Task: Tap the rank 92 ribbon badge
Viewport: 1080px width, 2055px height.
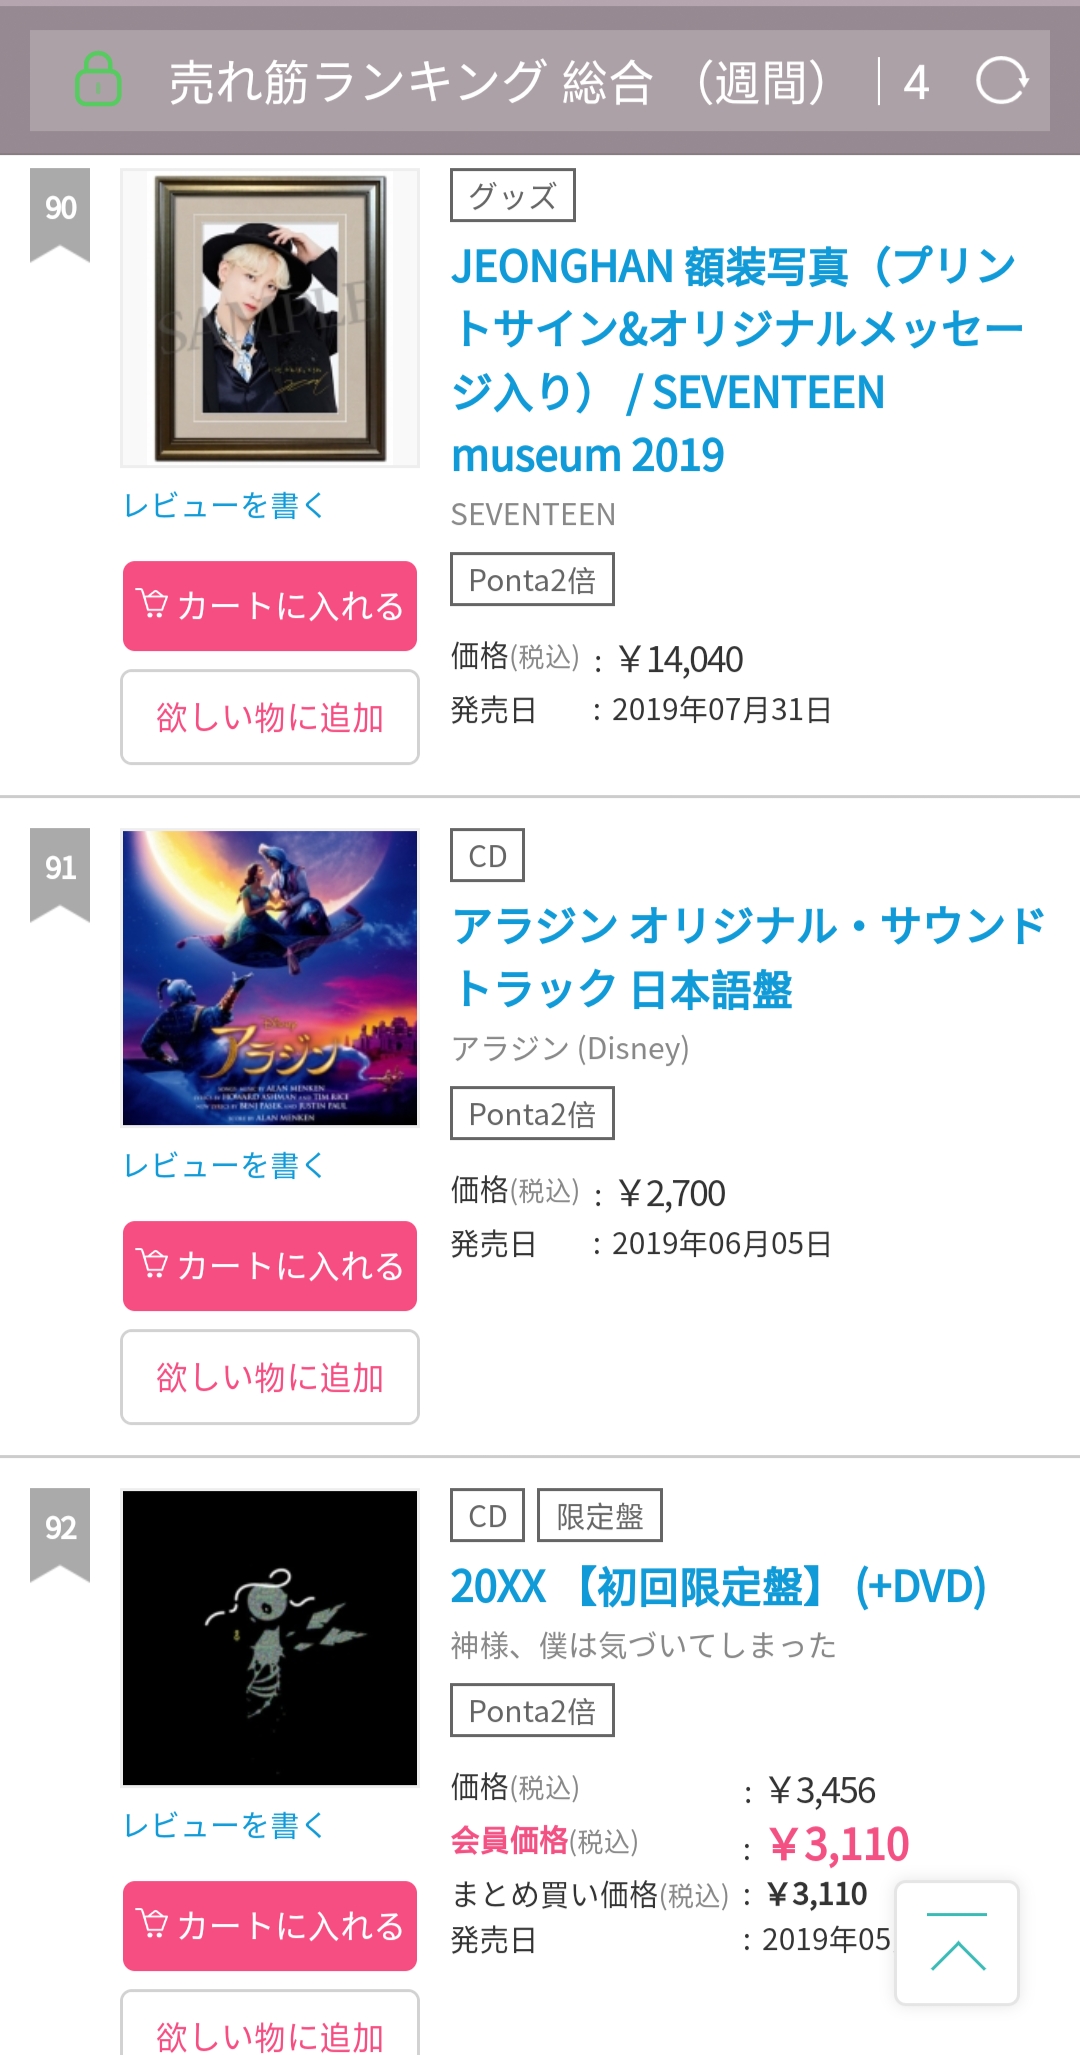Action: [60, 1531]
